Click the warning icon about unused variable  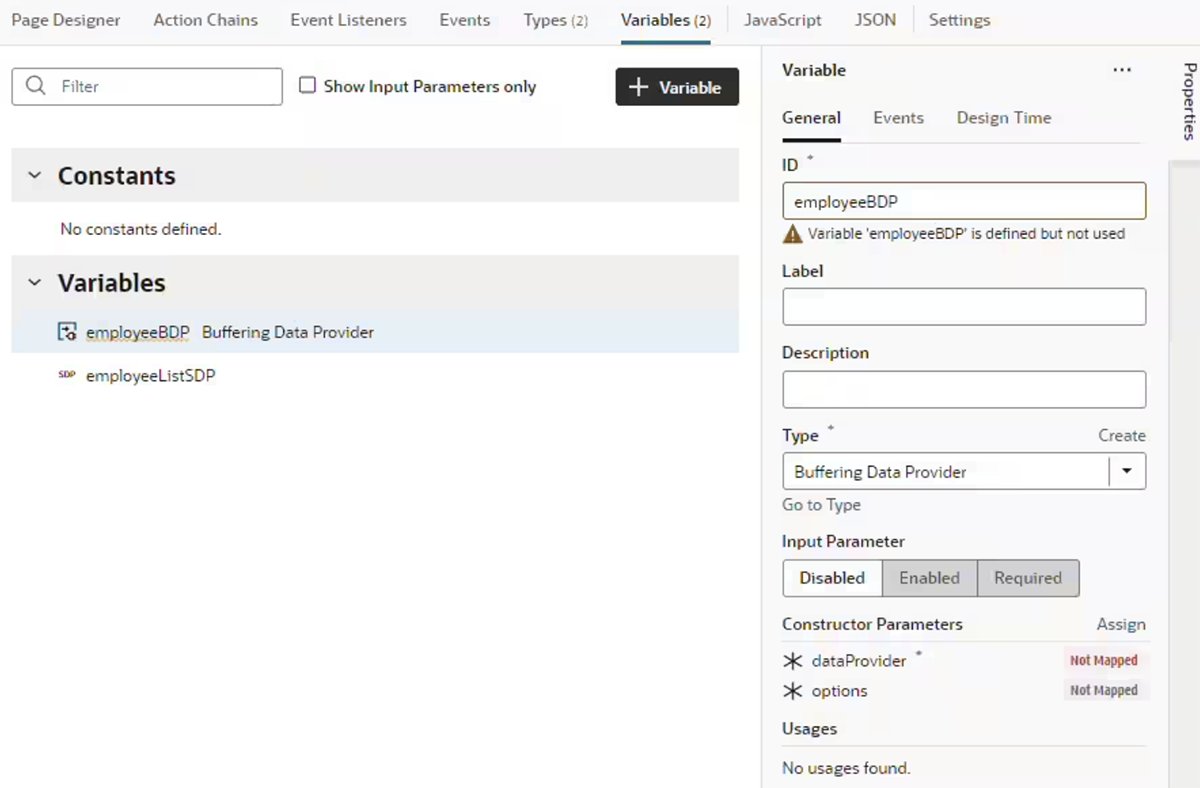pos(793,233)
